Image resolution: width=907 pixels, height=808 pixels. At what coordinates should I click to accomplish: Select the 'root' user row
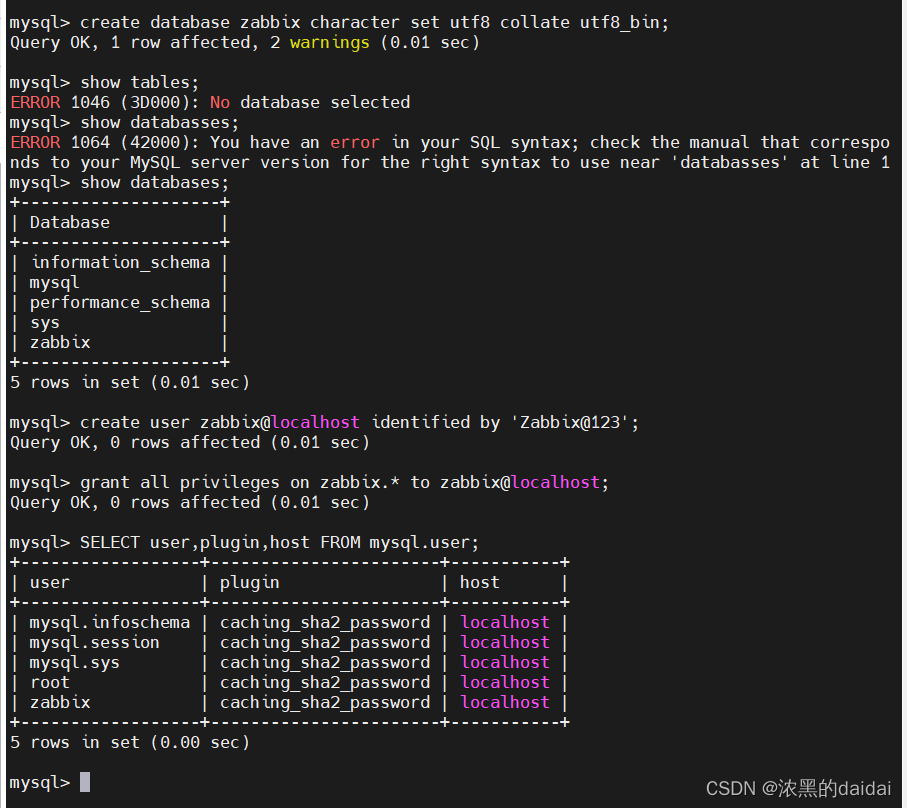click(x=49, y=682)
